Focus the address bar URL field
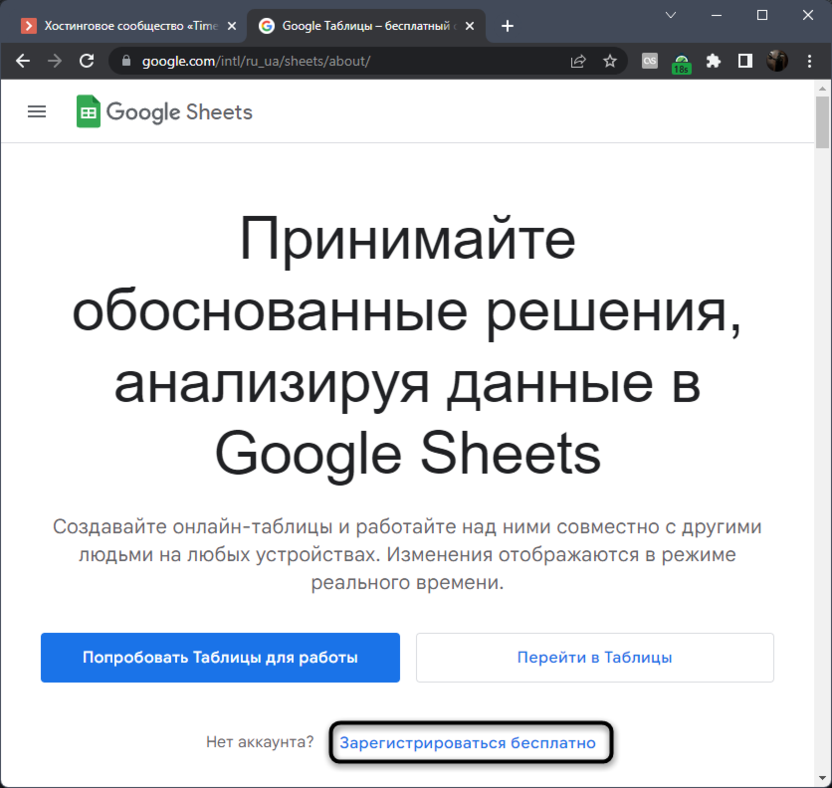The image size is (832, 788). point(340,61)
